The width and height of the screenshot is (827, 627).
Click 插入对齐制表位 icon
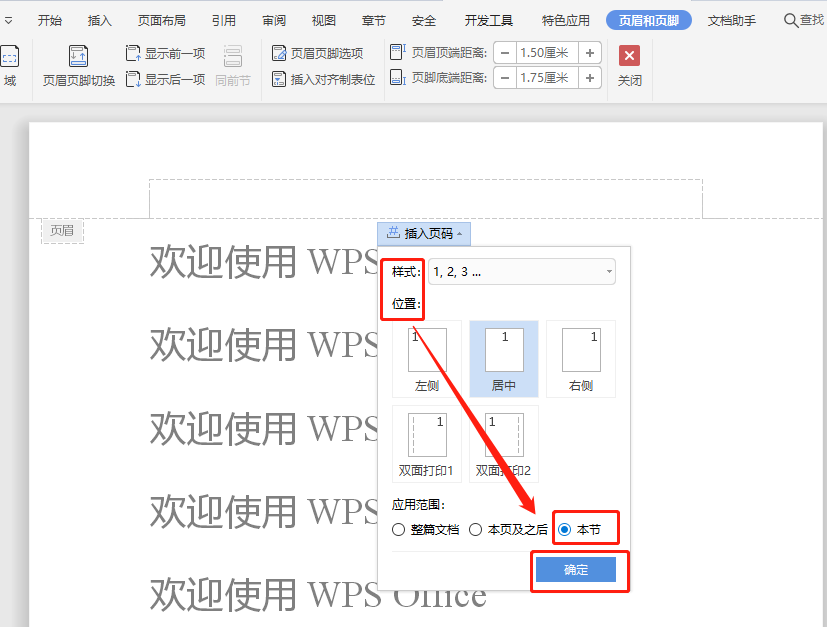(278, 79)
